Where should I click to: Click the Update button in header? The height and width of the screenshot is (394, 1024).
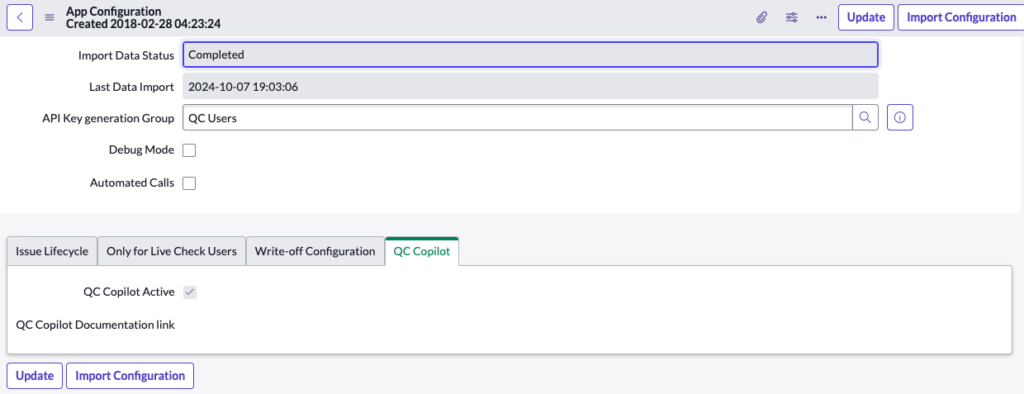866,18
